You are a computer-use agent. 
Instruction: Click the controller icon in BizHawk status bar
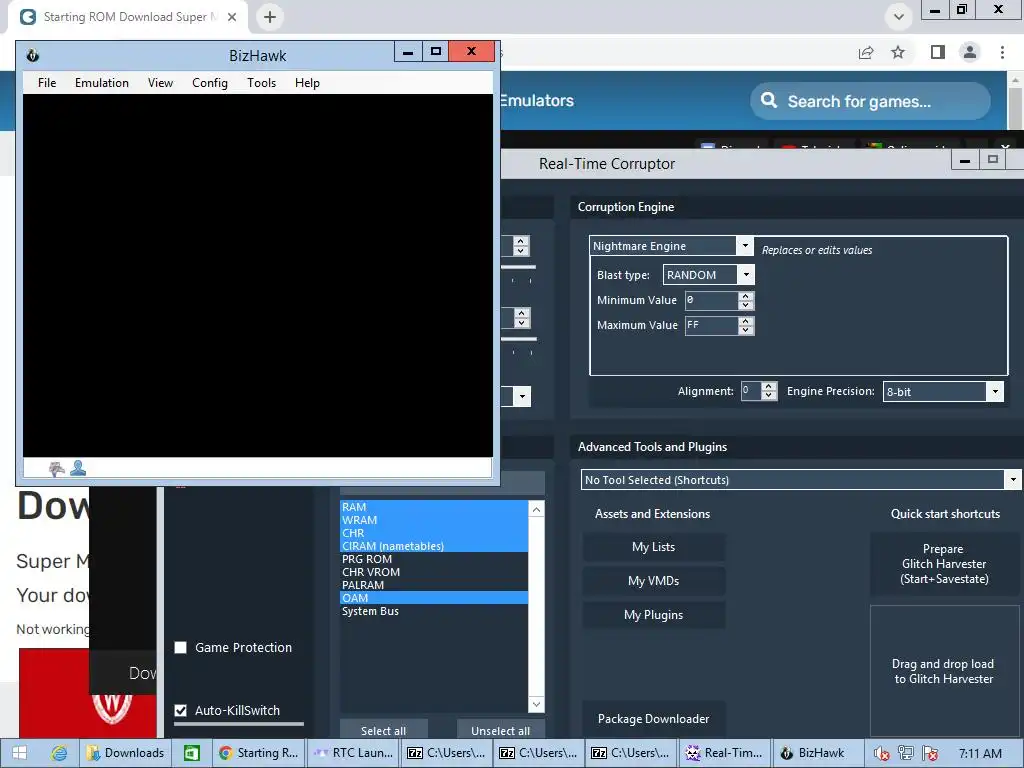(x=57, y=468)
